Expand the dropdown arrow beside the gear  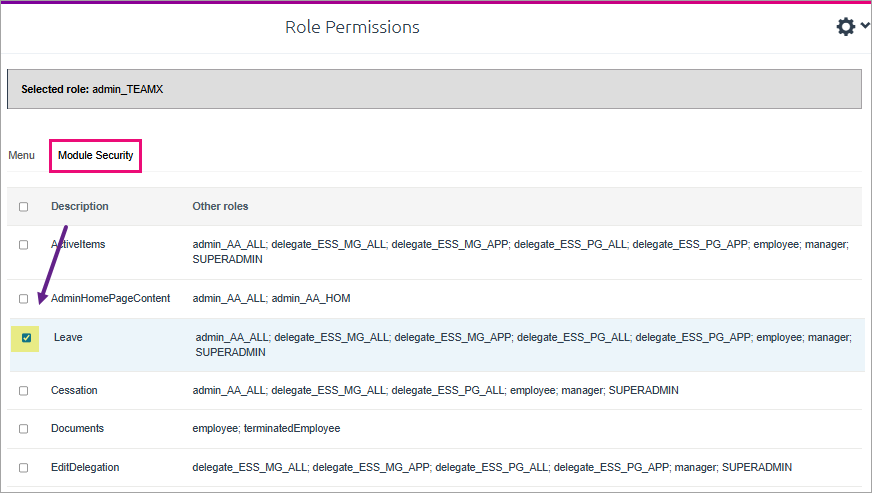[x=865, y=27]
